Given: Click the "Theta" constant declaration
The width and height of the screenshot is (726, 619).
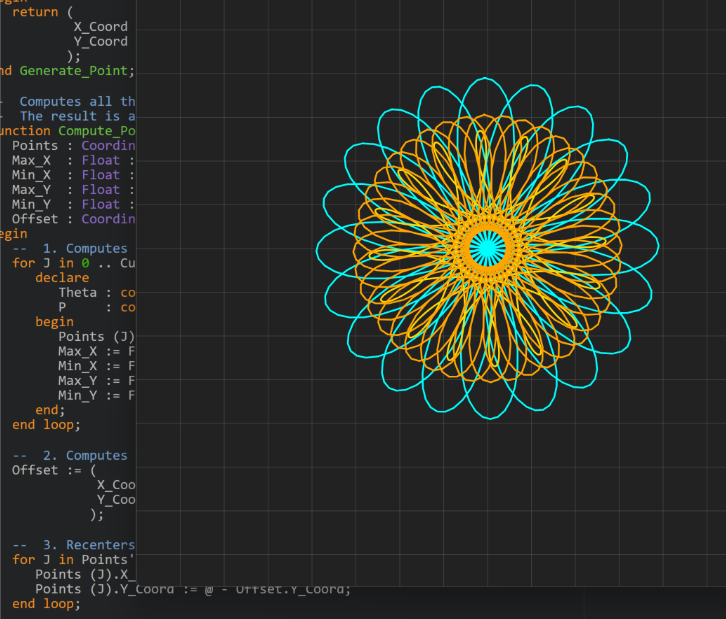Looking at the screenshot, I should 78,293.
